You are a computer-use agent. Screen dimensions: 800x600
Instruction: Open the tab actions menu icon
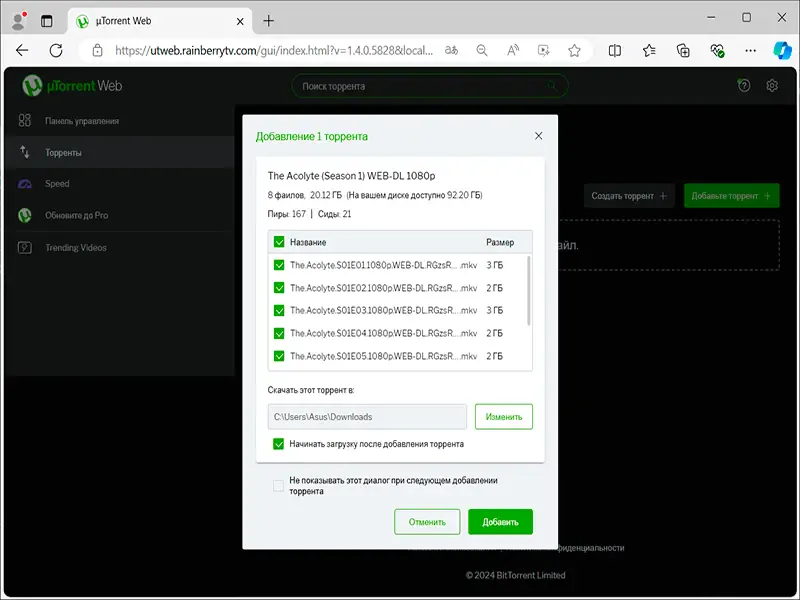(46, 21)
